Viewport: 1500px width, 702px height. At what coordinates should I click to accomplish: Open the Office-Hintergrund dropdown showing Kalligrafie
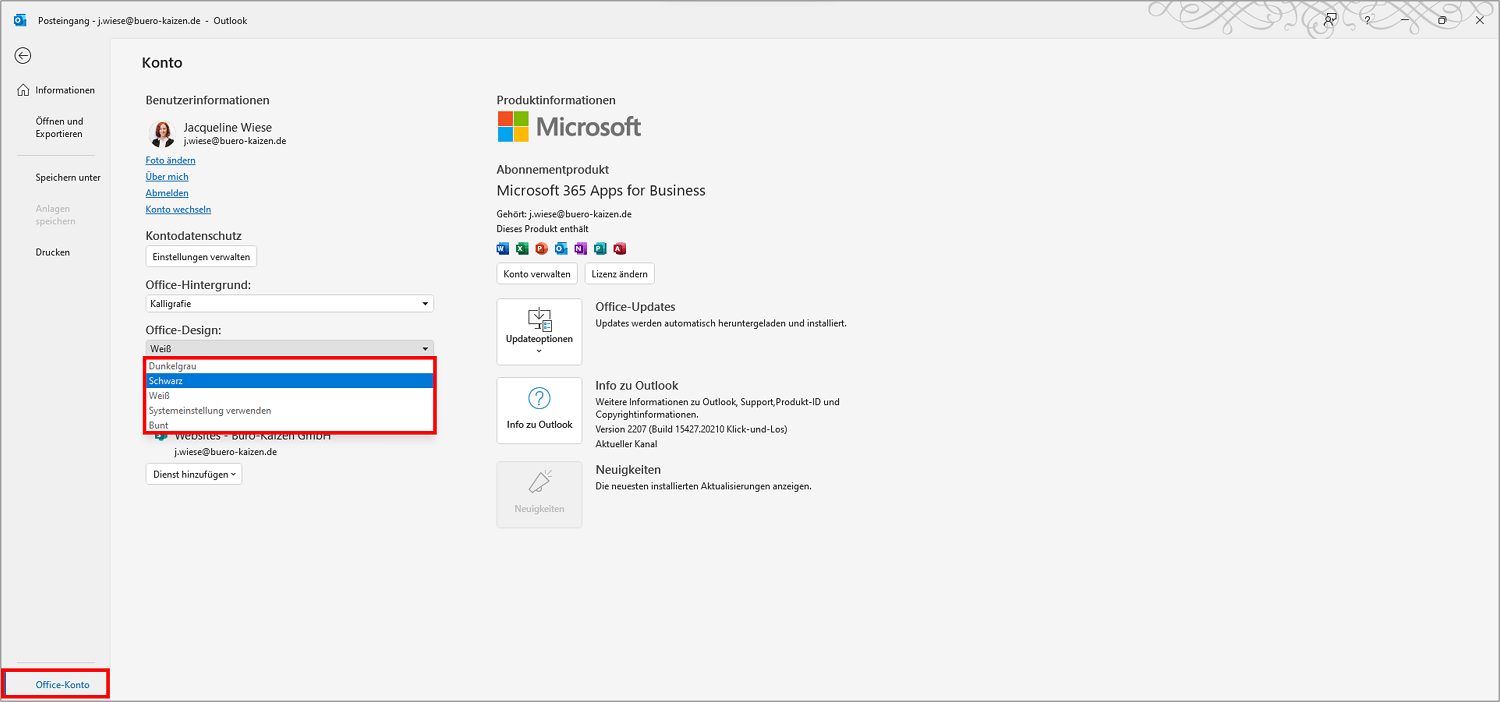(x=290, y=303)
